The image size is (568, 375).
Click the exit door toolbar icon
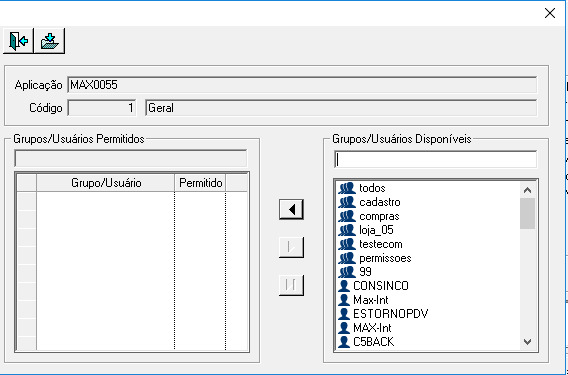pos(18,41)
